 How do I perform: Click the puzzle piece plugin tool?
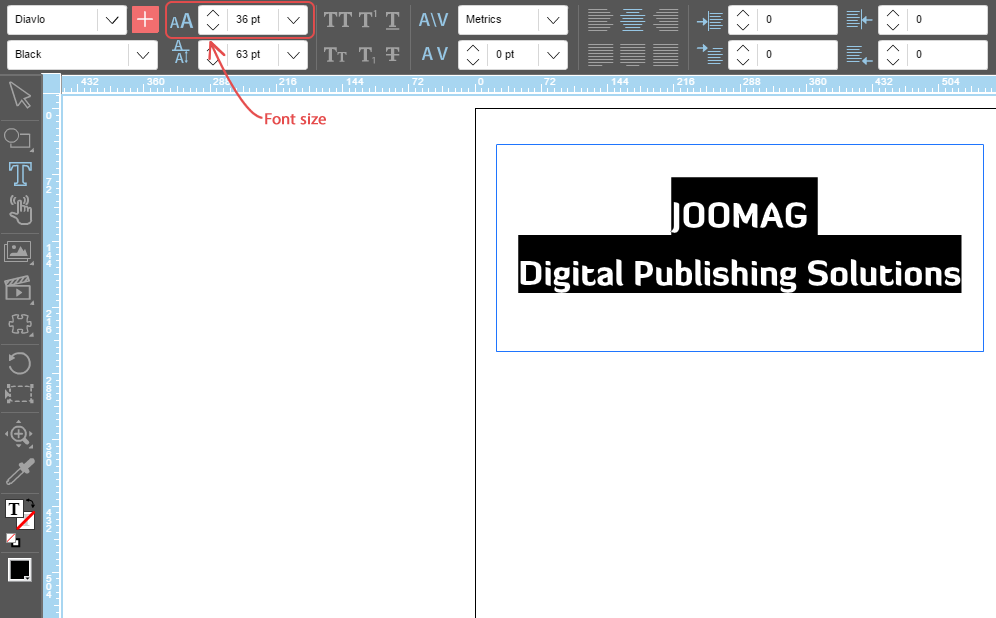click(19, 324)
